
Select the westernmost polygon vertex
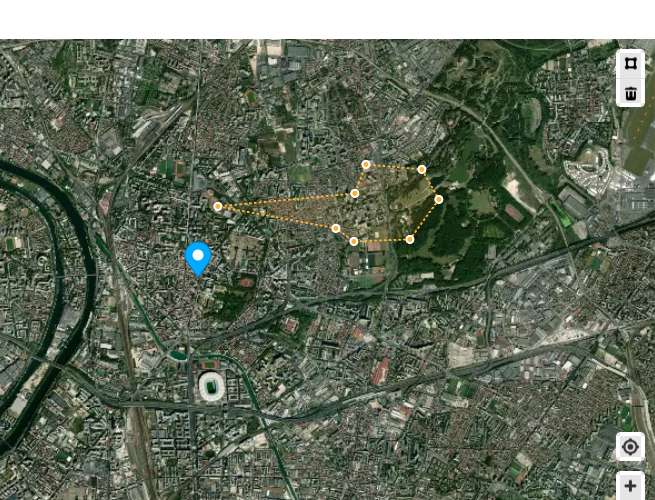(217, 206)
